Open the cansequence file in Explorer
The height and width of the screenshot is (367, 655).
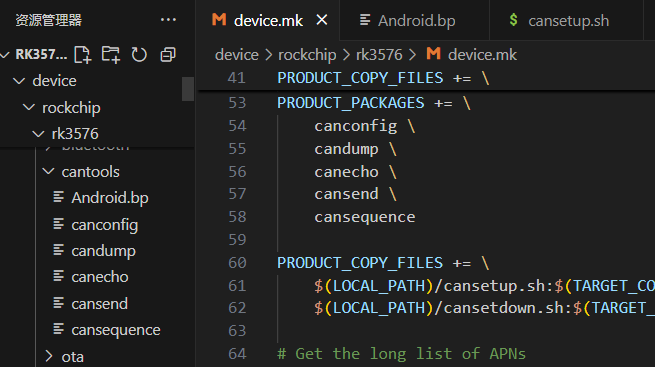point(116,330)
